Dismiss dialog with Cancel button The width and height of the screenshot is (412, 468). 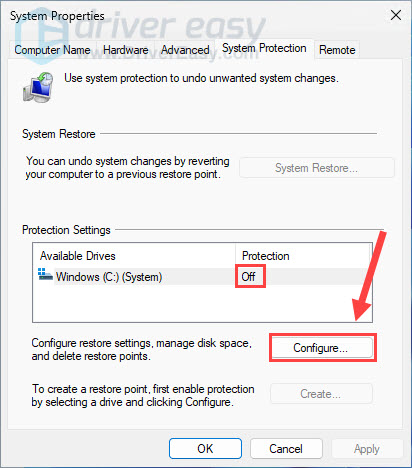pyautogui.click(x=286, y=448)
